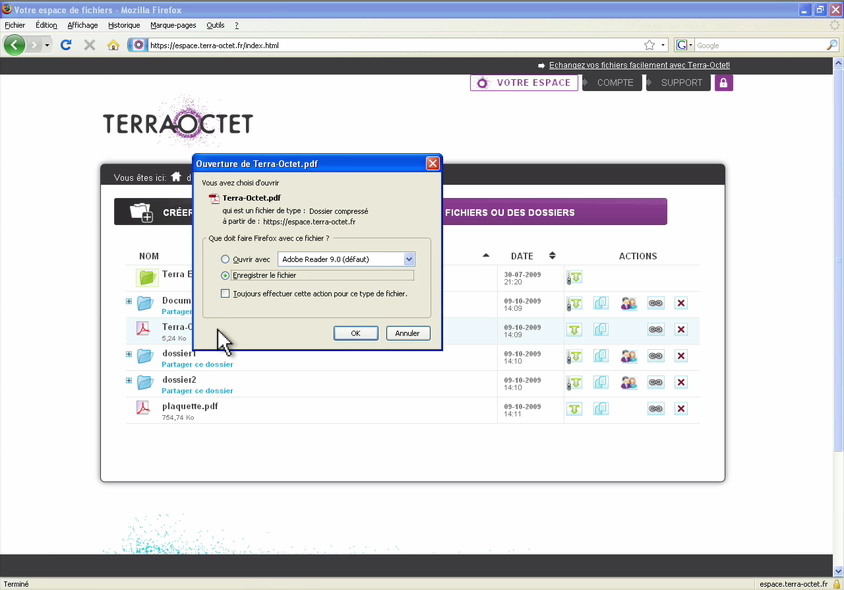Click plaquette.pdf file name
Image resolution: width=844 pixels, height=590 pixels.
190,406
